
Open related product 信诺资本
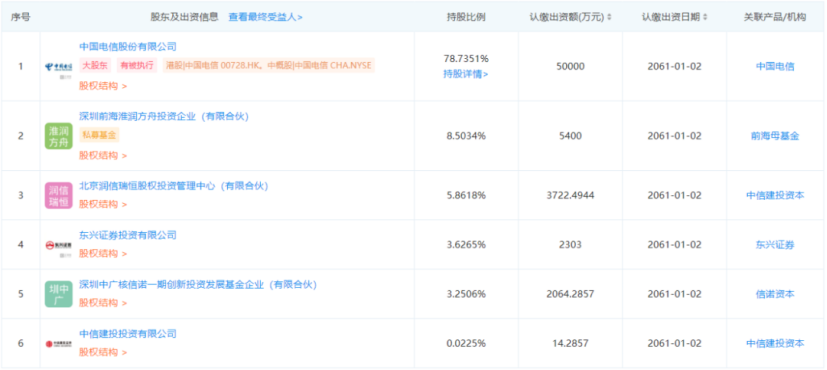point(775,294)
